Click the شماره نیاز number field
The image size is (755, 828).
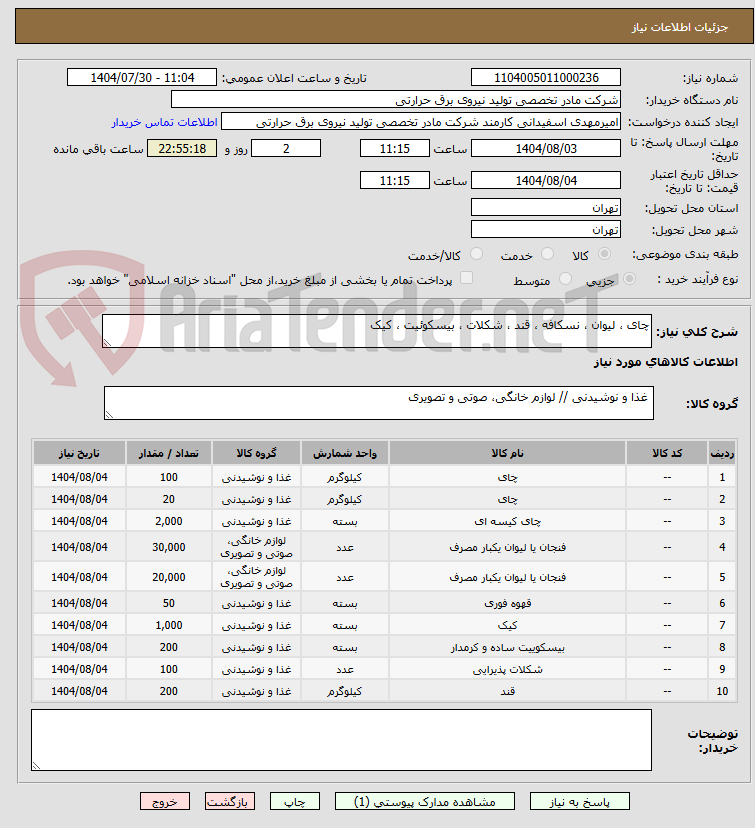pyautogui.click(x=545, y=77)
